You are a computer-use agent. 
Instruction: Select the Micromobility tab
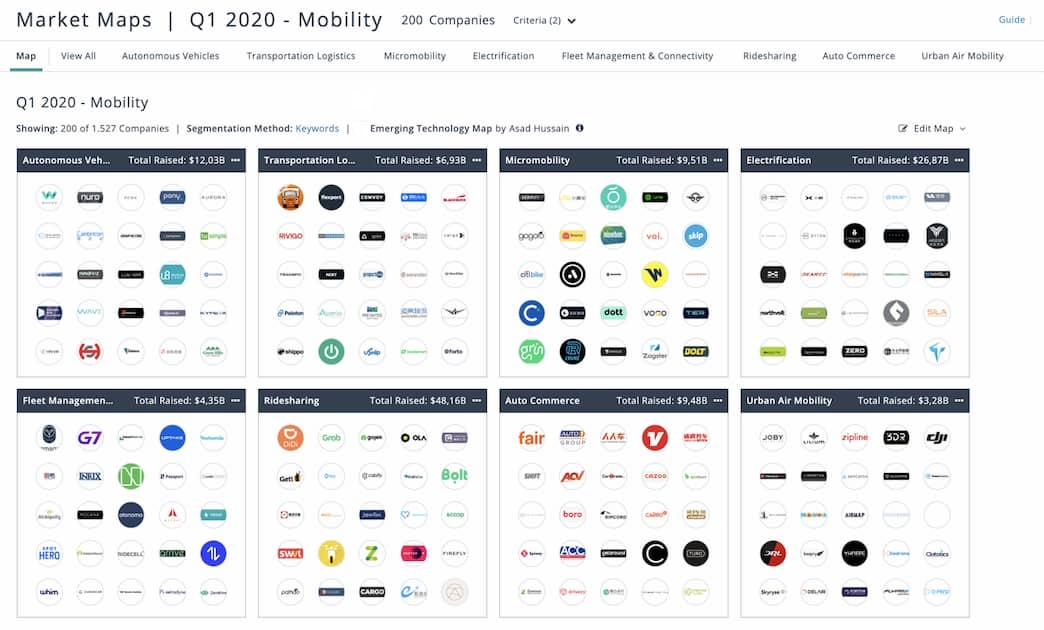(x=415, y=56)
